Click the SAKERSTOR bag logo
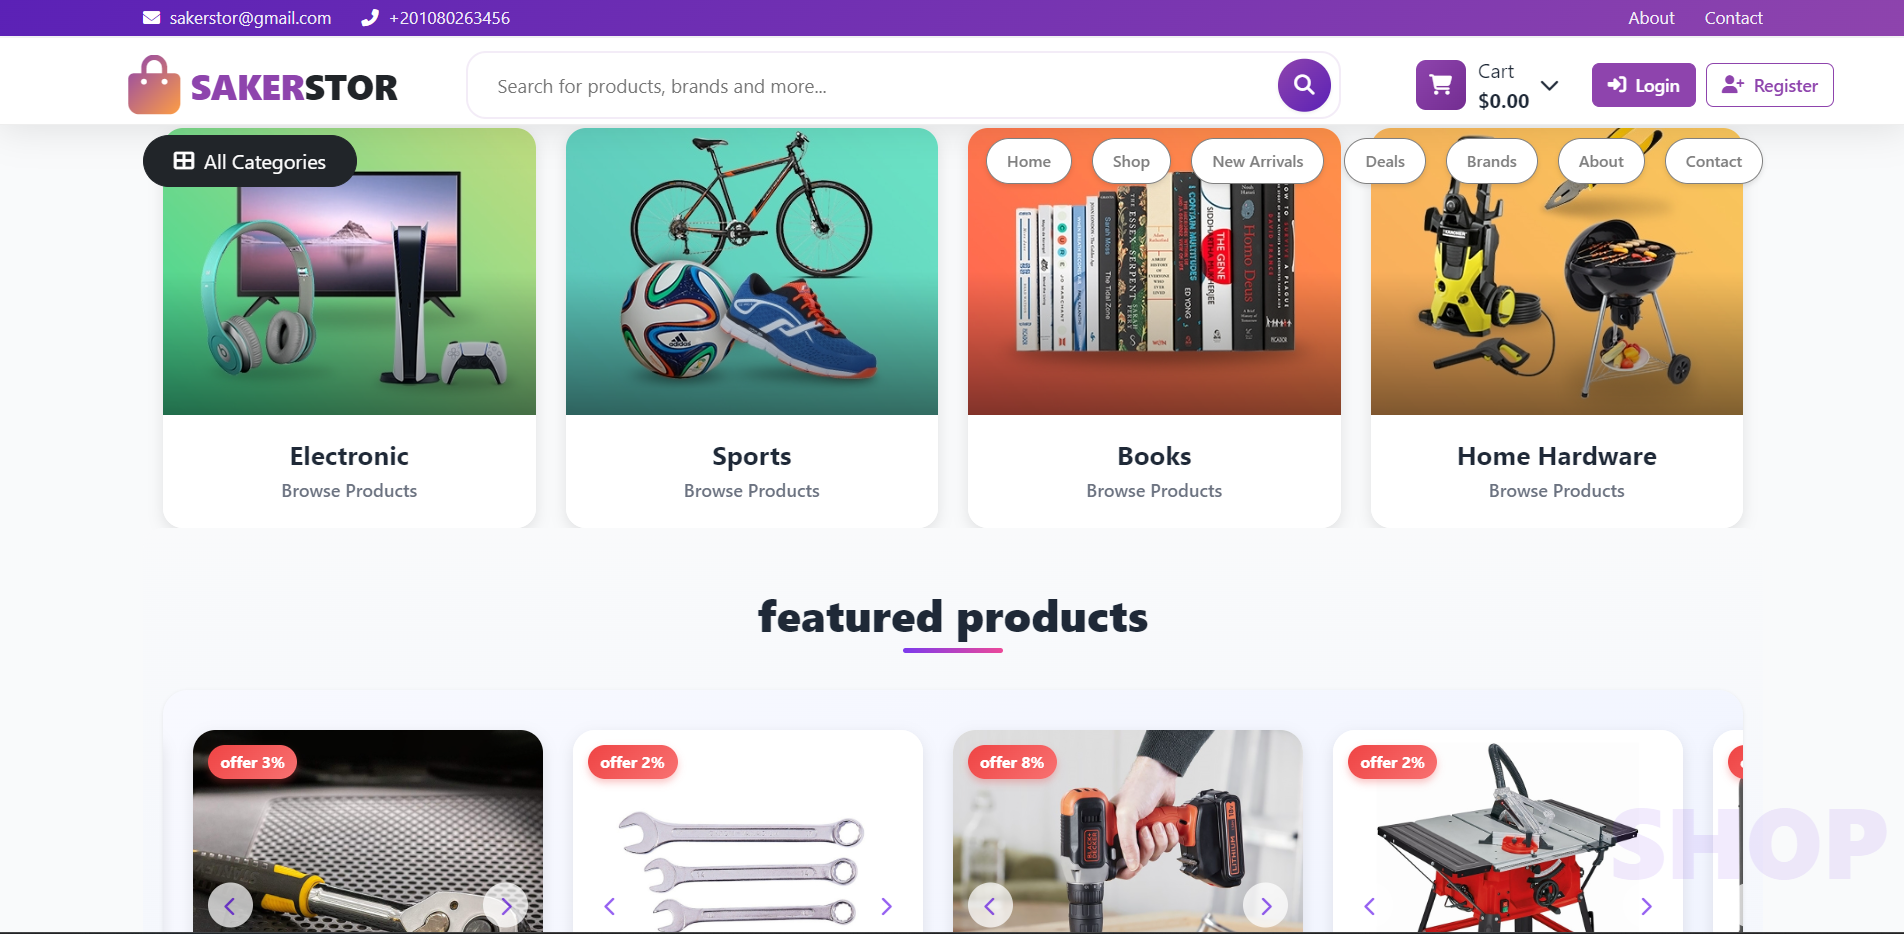Viewport: 1904px width, 934px height. pos(154,85)
